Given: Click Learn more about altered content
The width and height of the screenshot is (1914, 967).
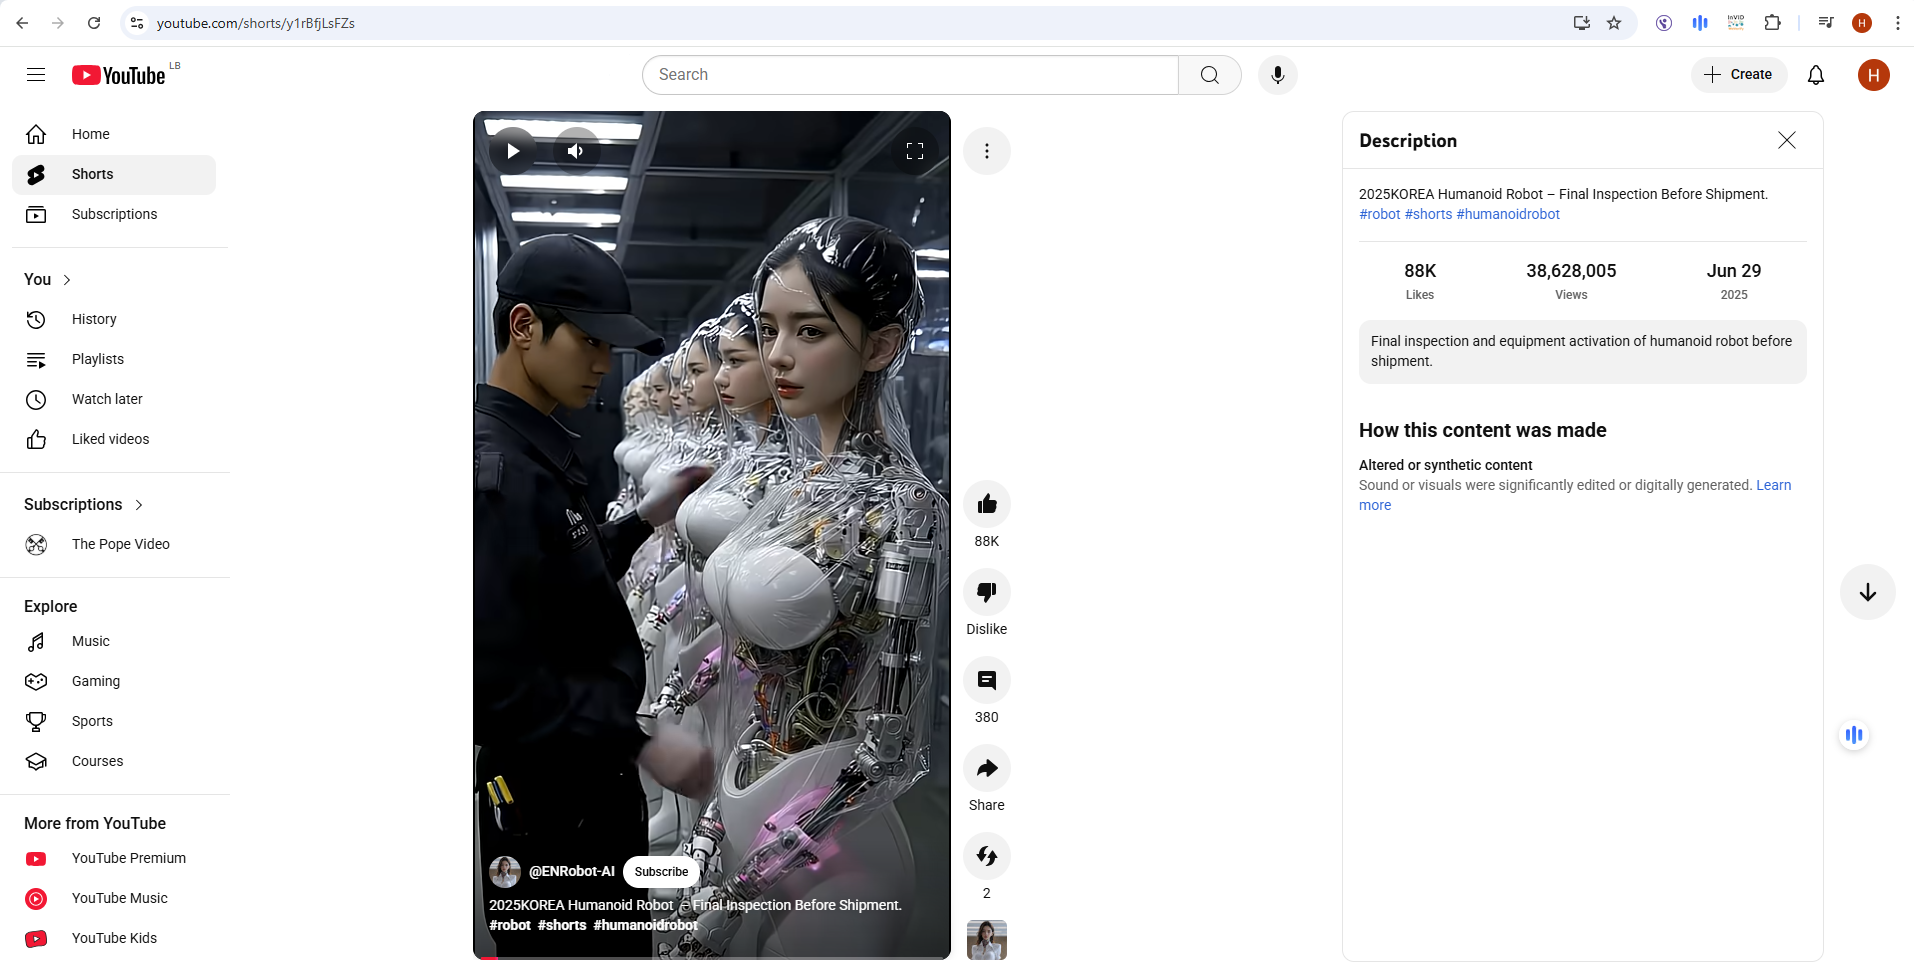Looking at the screenshot, I should click(1774, 485).
